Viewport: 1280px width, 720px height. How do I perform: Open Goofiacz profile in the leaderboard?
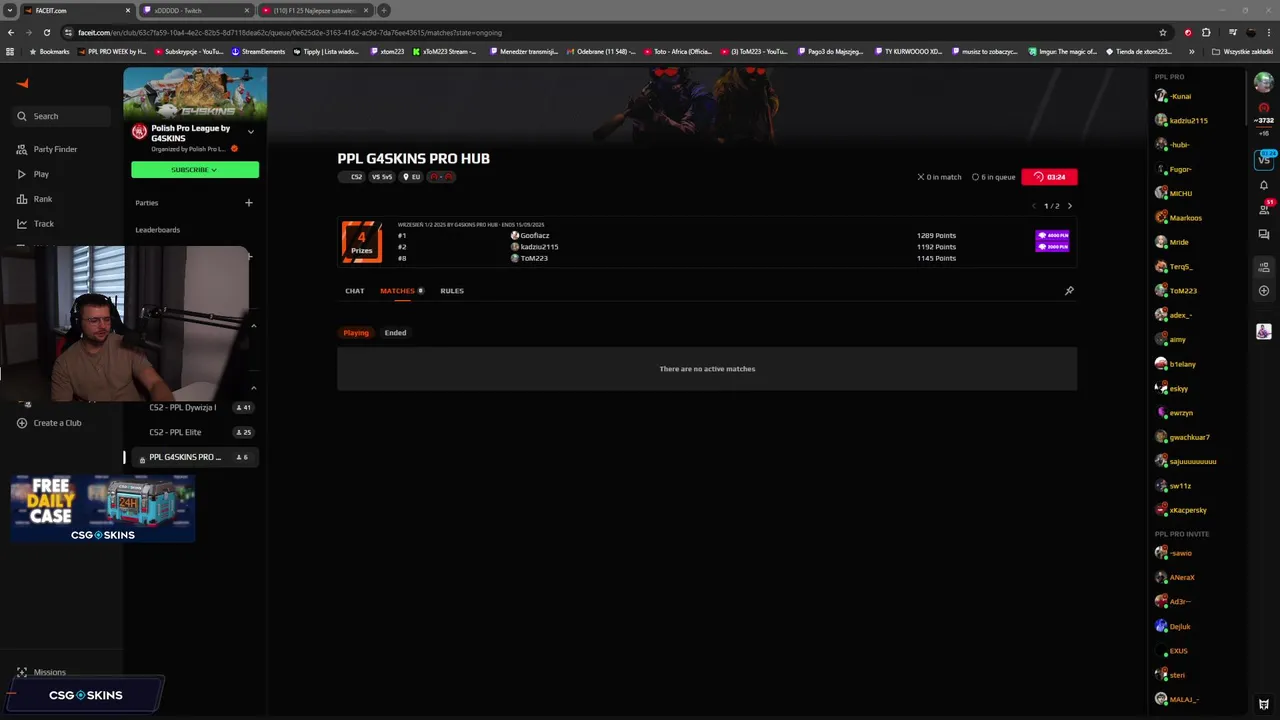[x=530, y=236]
